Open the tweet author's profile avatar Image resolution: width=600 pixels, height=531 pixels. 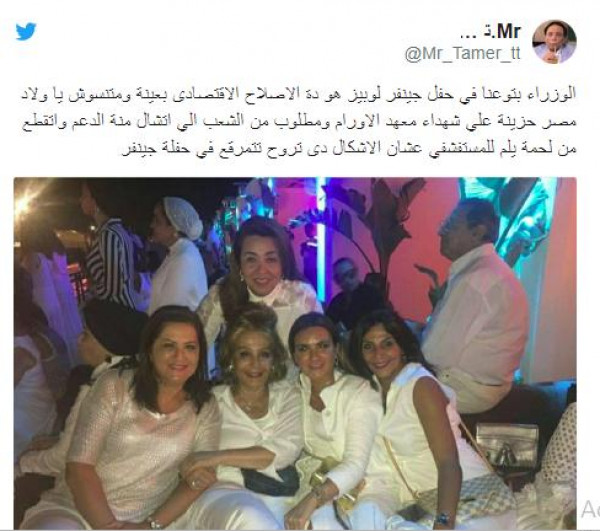pyautogui.click(x=554, y=41)
